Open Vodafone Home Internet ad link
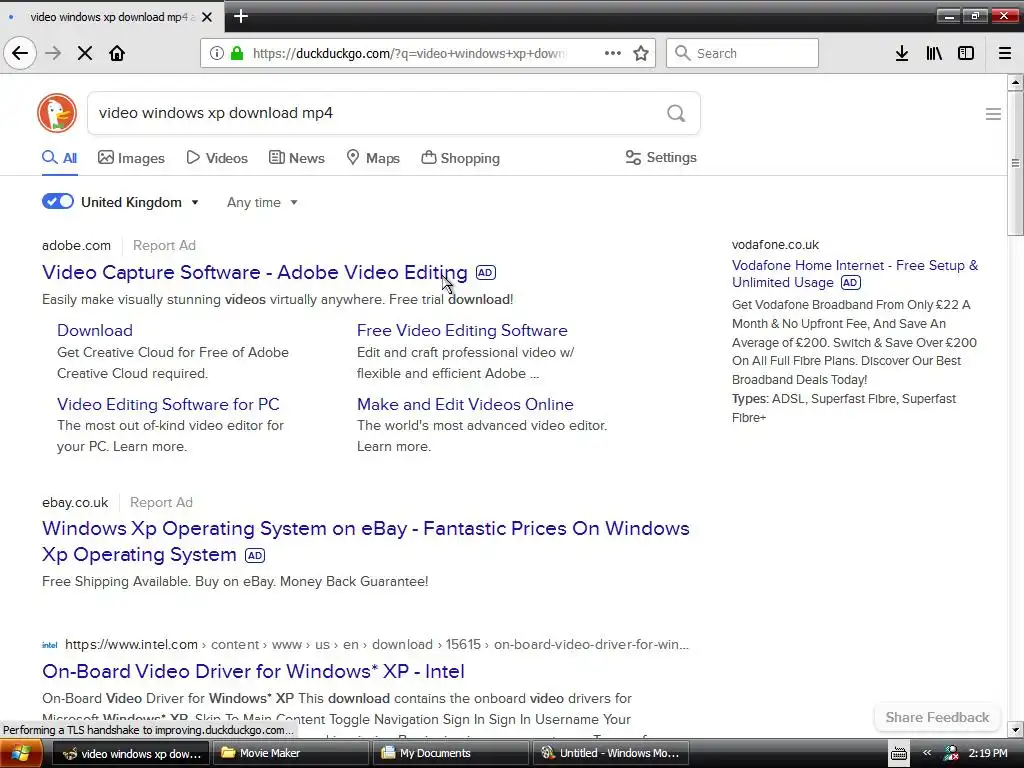 point(855,274)
